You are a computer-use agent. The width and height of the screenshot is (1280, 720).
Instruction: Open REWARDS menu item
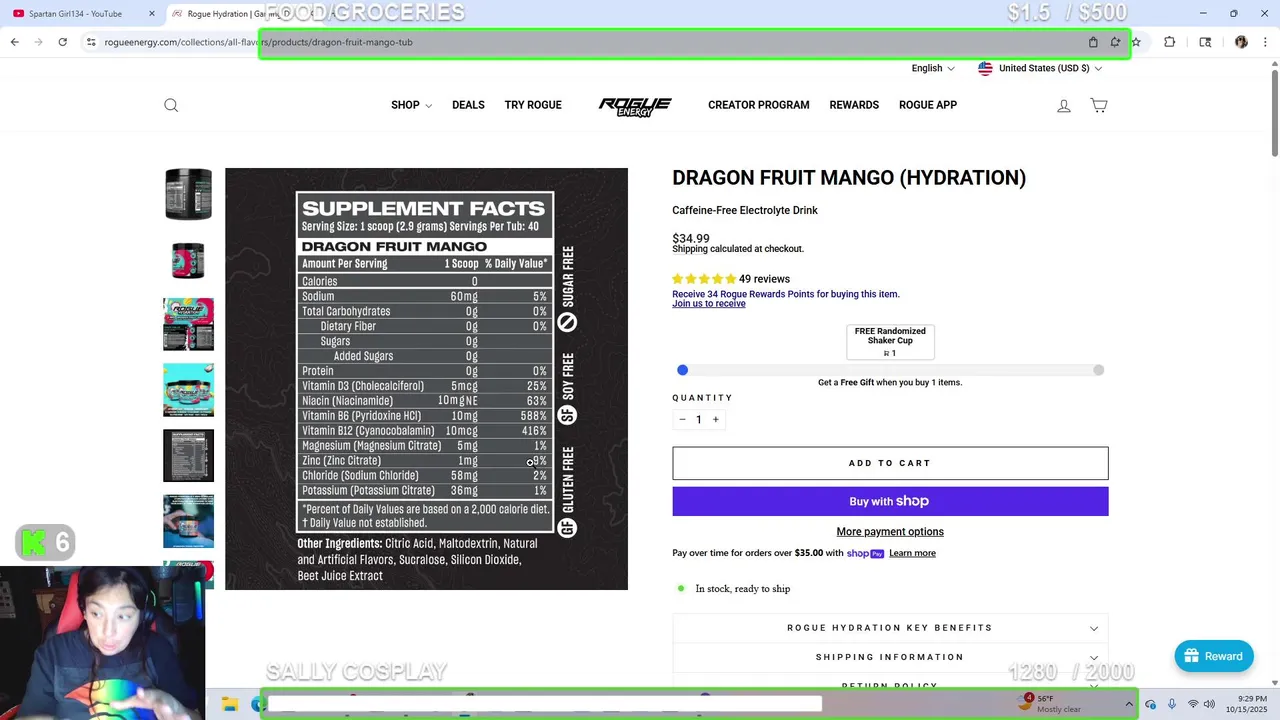pyautogui.click(x=854, y=105)
